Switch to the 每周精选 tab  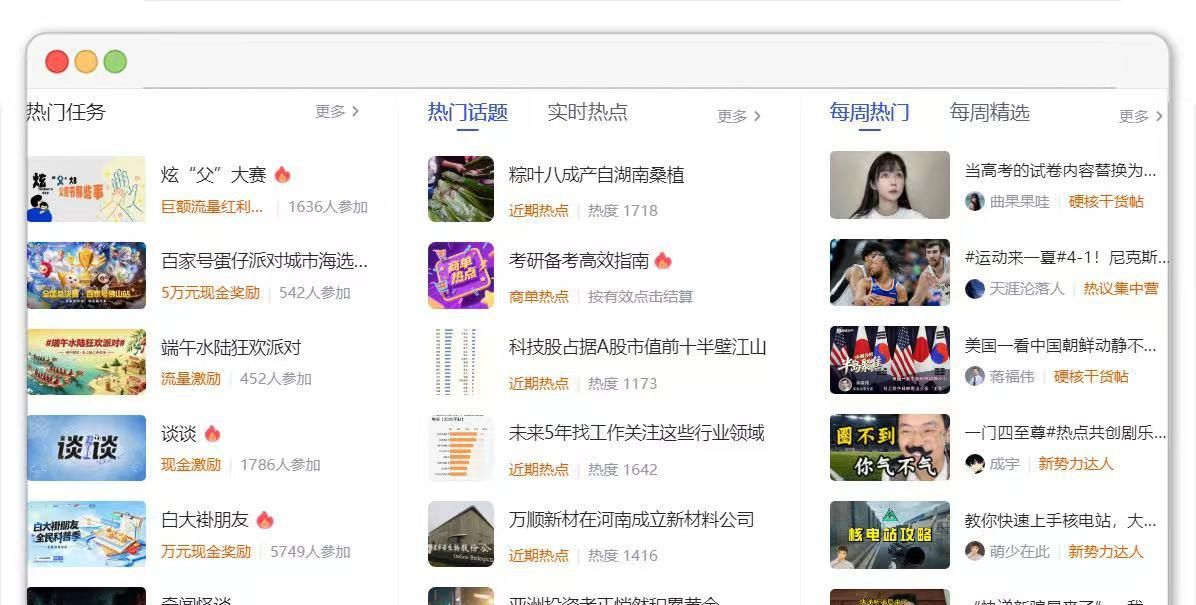989,112
